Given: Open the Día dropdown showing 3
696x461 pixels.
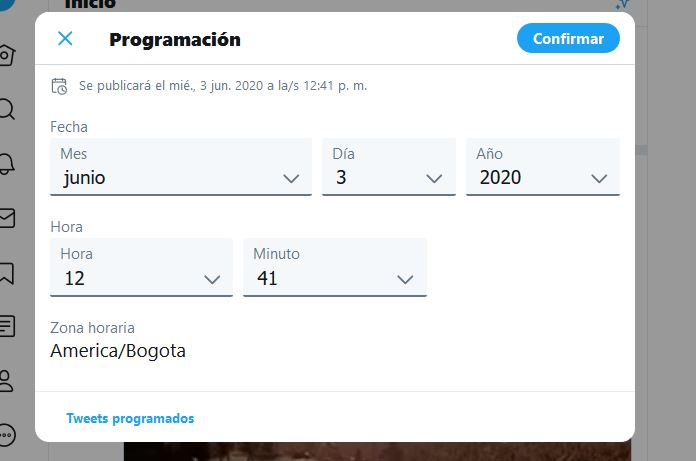Looking at the screenshot, I should coord(389,167).
